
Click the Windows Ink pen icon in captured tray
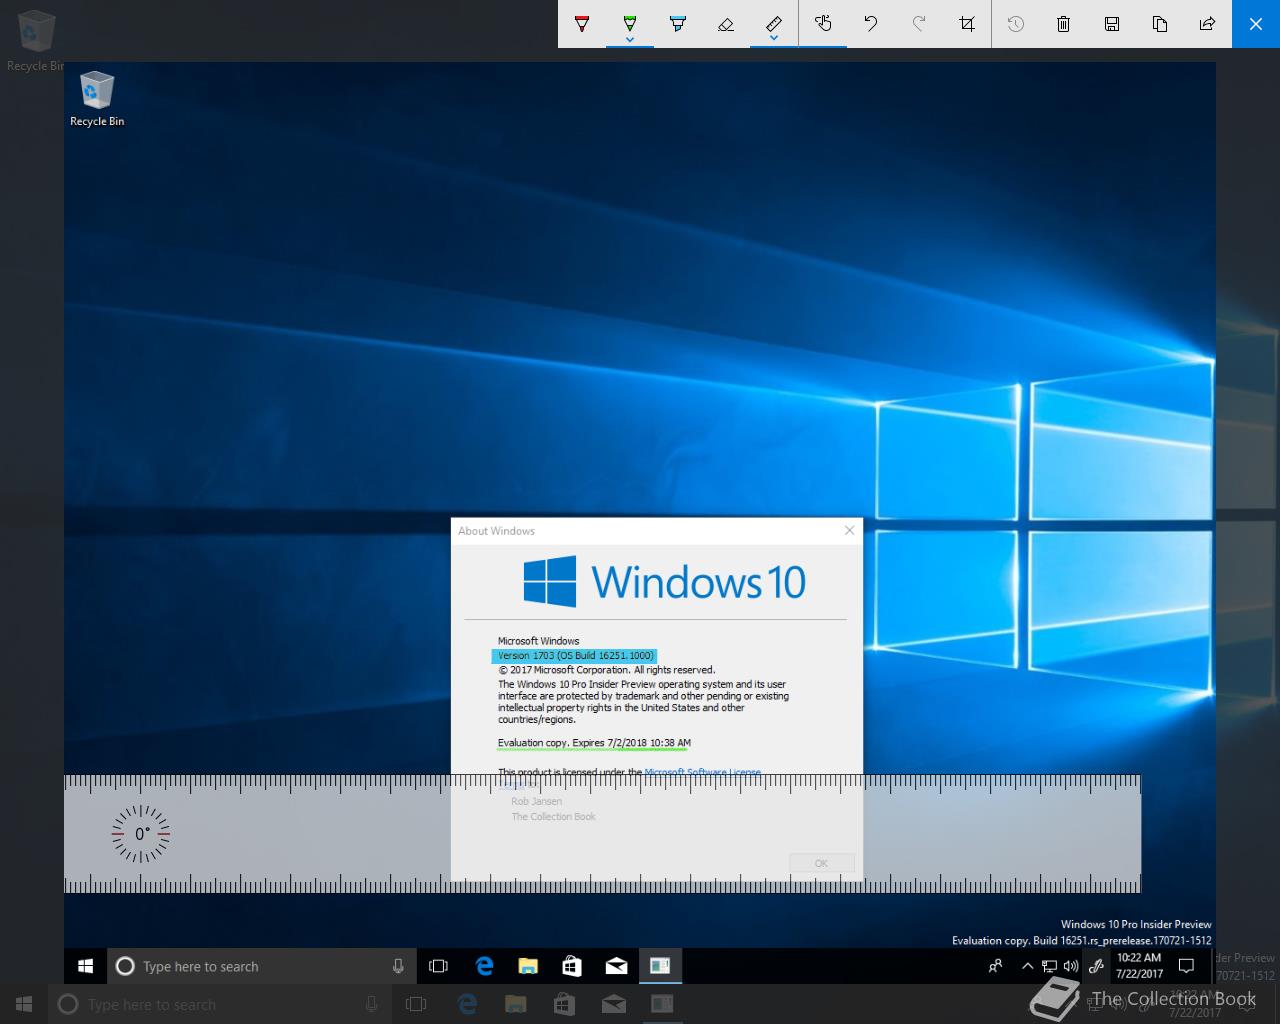coord(1096,966)
